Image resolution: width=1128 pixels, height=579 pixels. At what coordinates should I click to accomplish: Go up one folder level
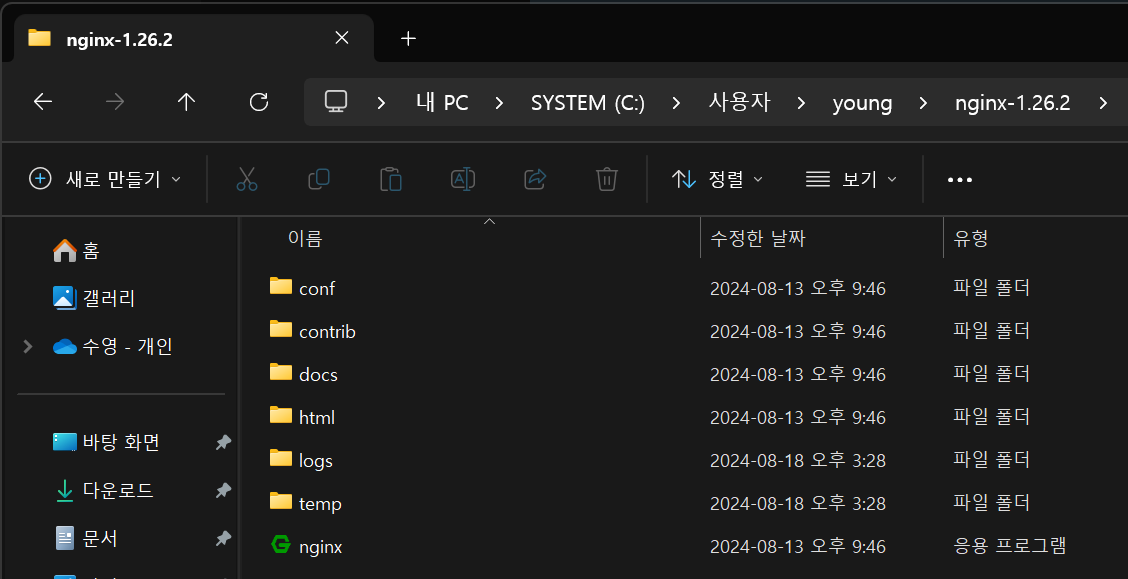(186, 102)
